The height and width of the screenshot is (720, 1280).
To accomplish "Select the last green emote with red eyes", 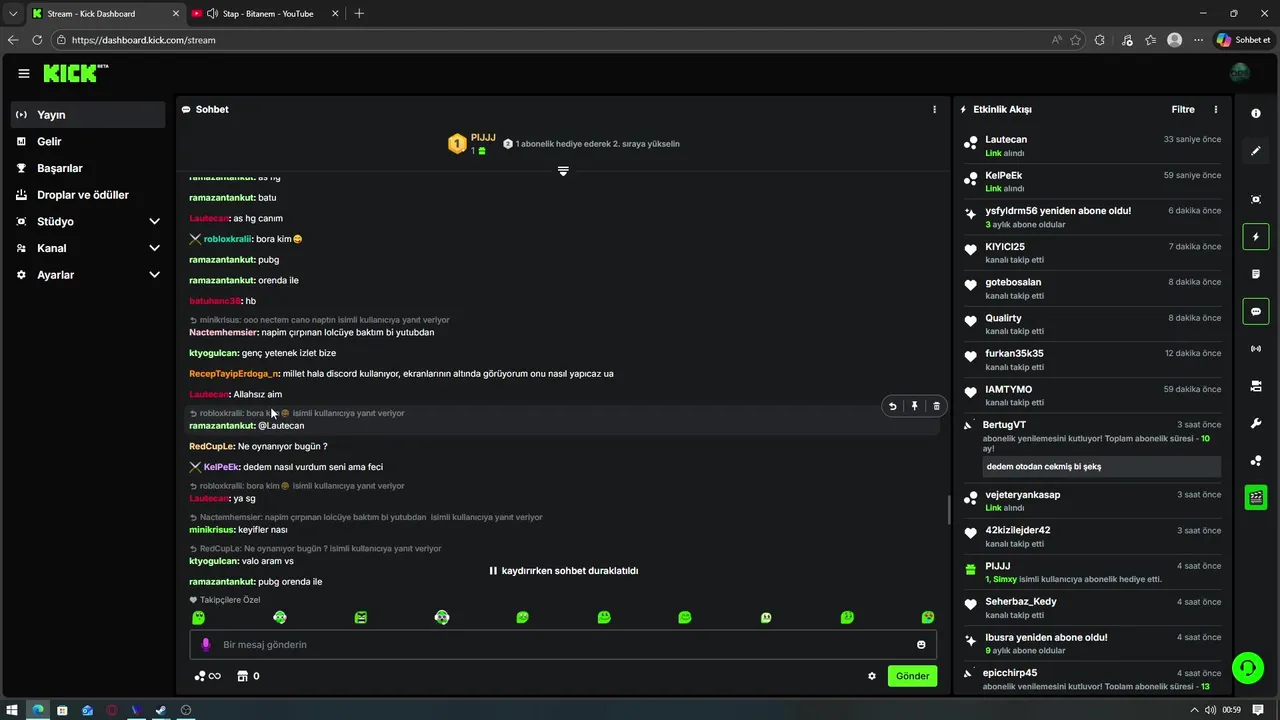I will [928, 618].
